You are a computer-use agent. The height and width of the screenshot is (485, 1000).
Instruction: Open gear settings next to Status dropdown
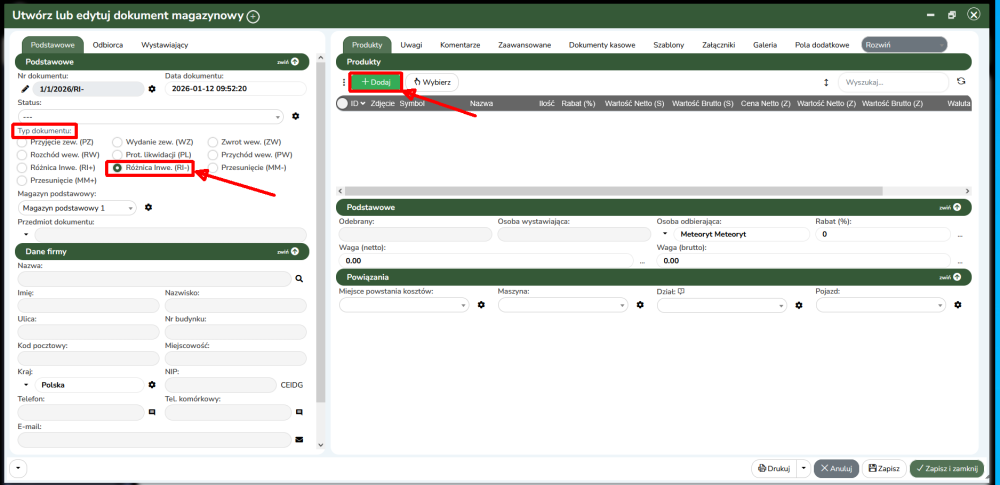(295, 116)
